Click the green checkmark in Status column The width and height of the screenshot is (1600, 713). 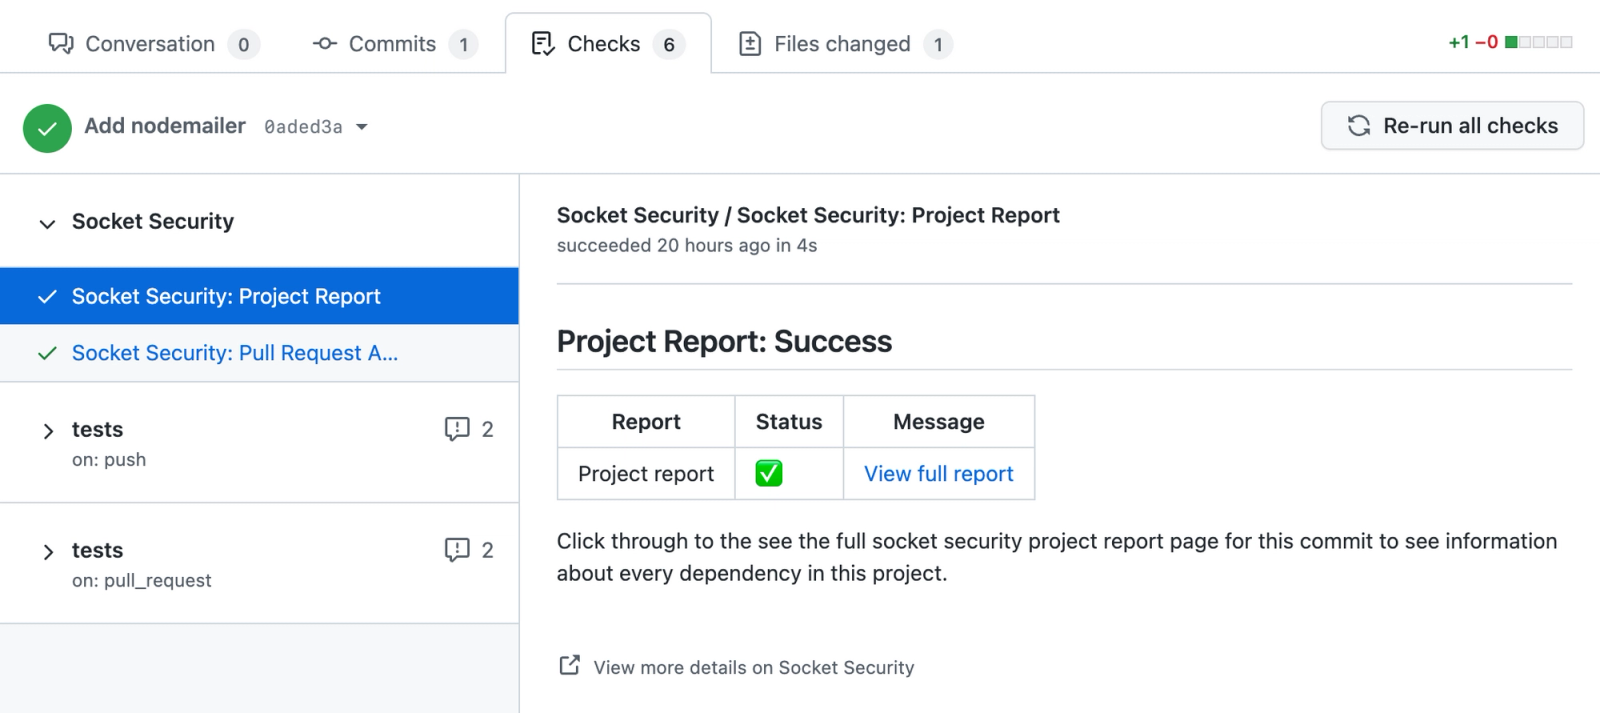[x=769, y=473]
